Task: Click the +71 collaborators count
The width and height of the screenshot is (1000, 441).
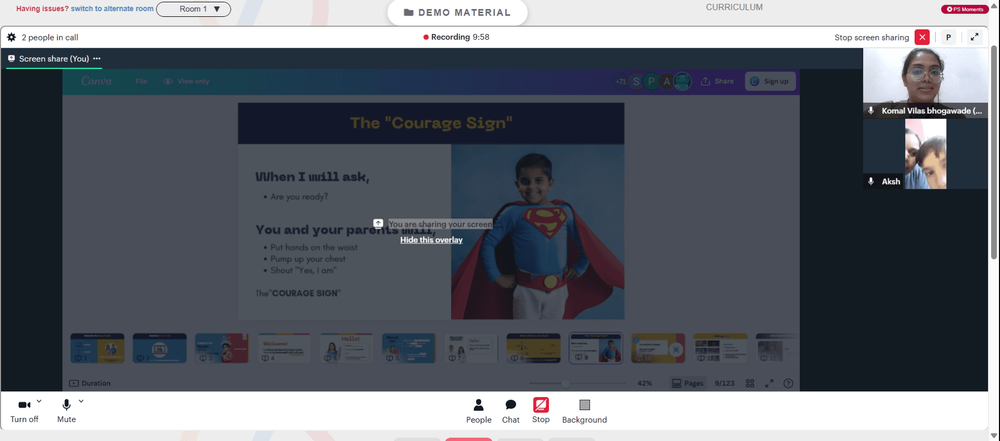Action: click(x=620, y=82)
